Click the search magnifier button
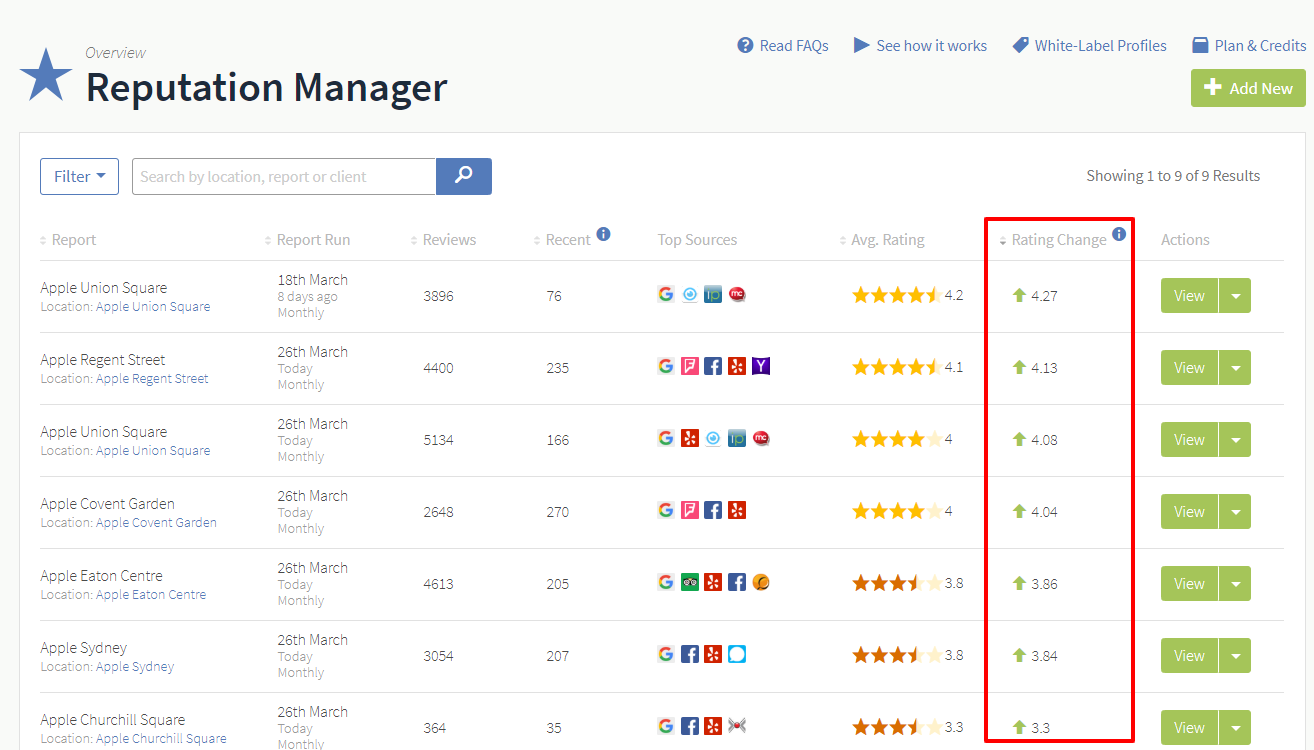1314x750 pixels. tap(463, 176)
